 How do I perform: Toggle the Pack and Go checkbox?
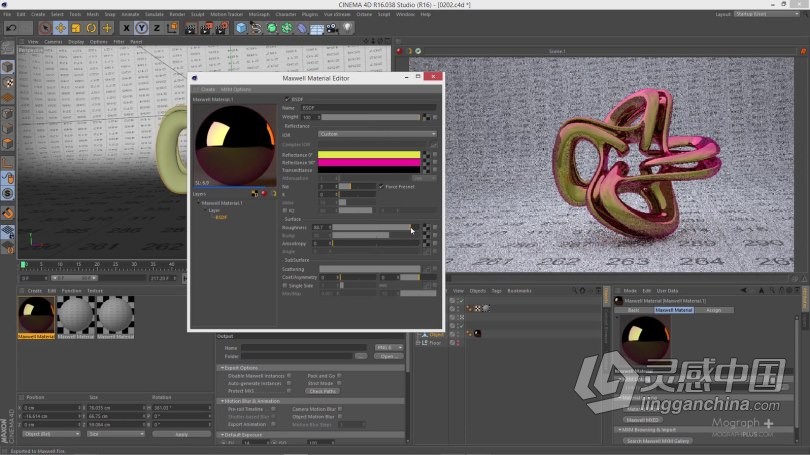coord(339,375)
